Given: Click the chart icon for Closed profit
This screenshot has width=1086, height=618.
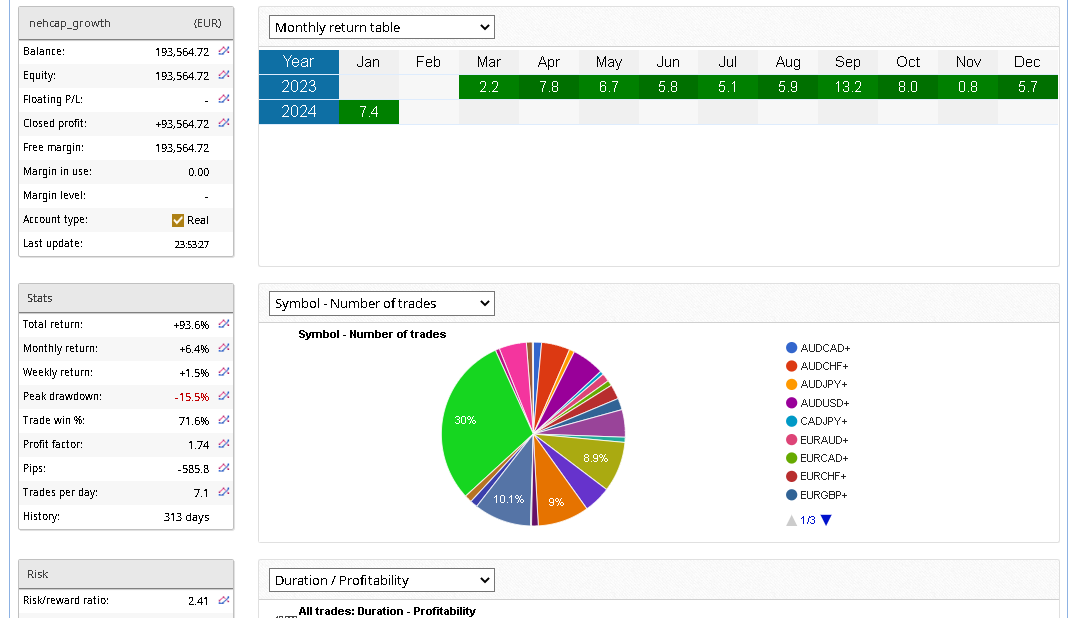Looking at the screenshot, I should [224, 123].
